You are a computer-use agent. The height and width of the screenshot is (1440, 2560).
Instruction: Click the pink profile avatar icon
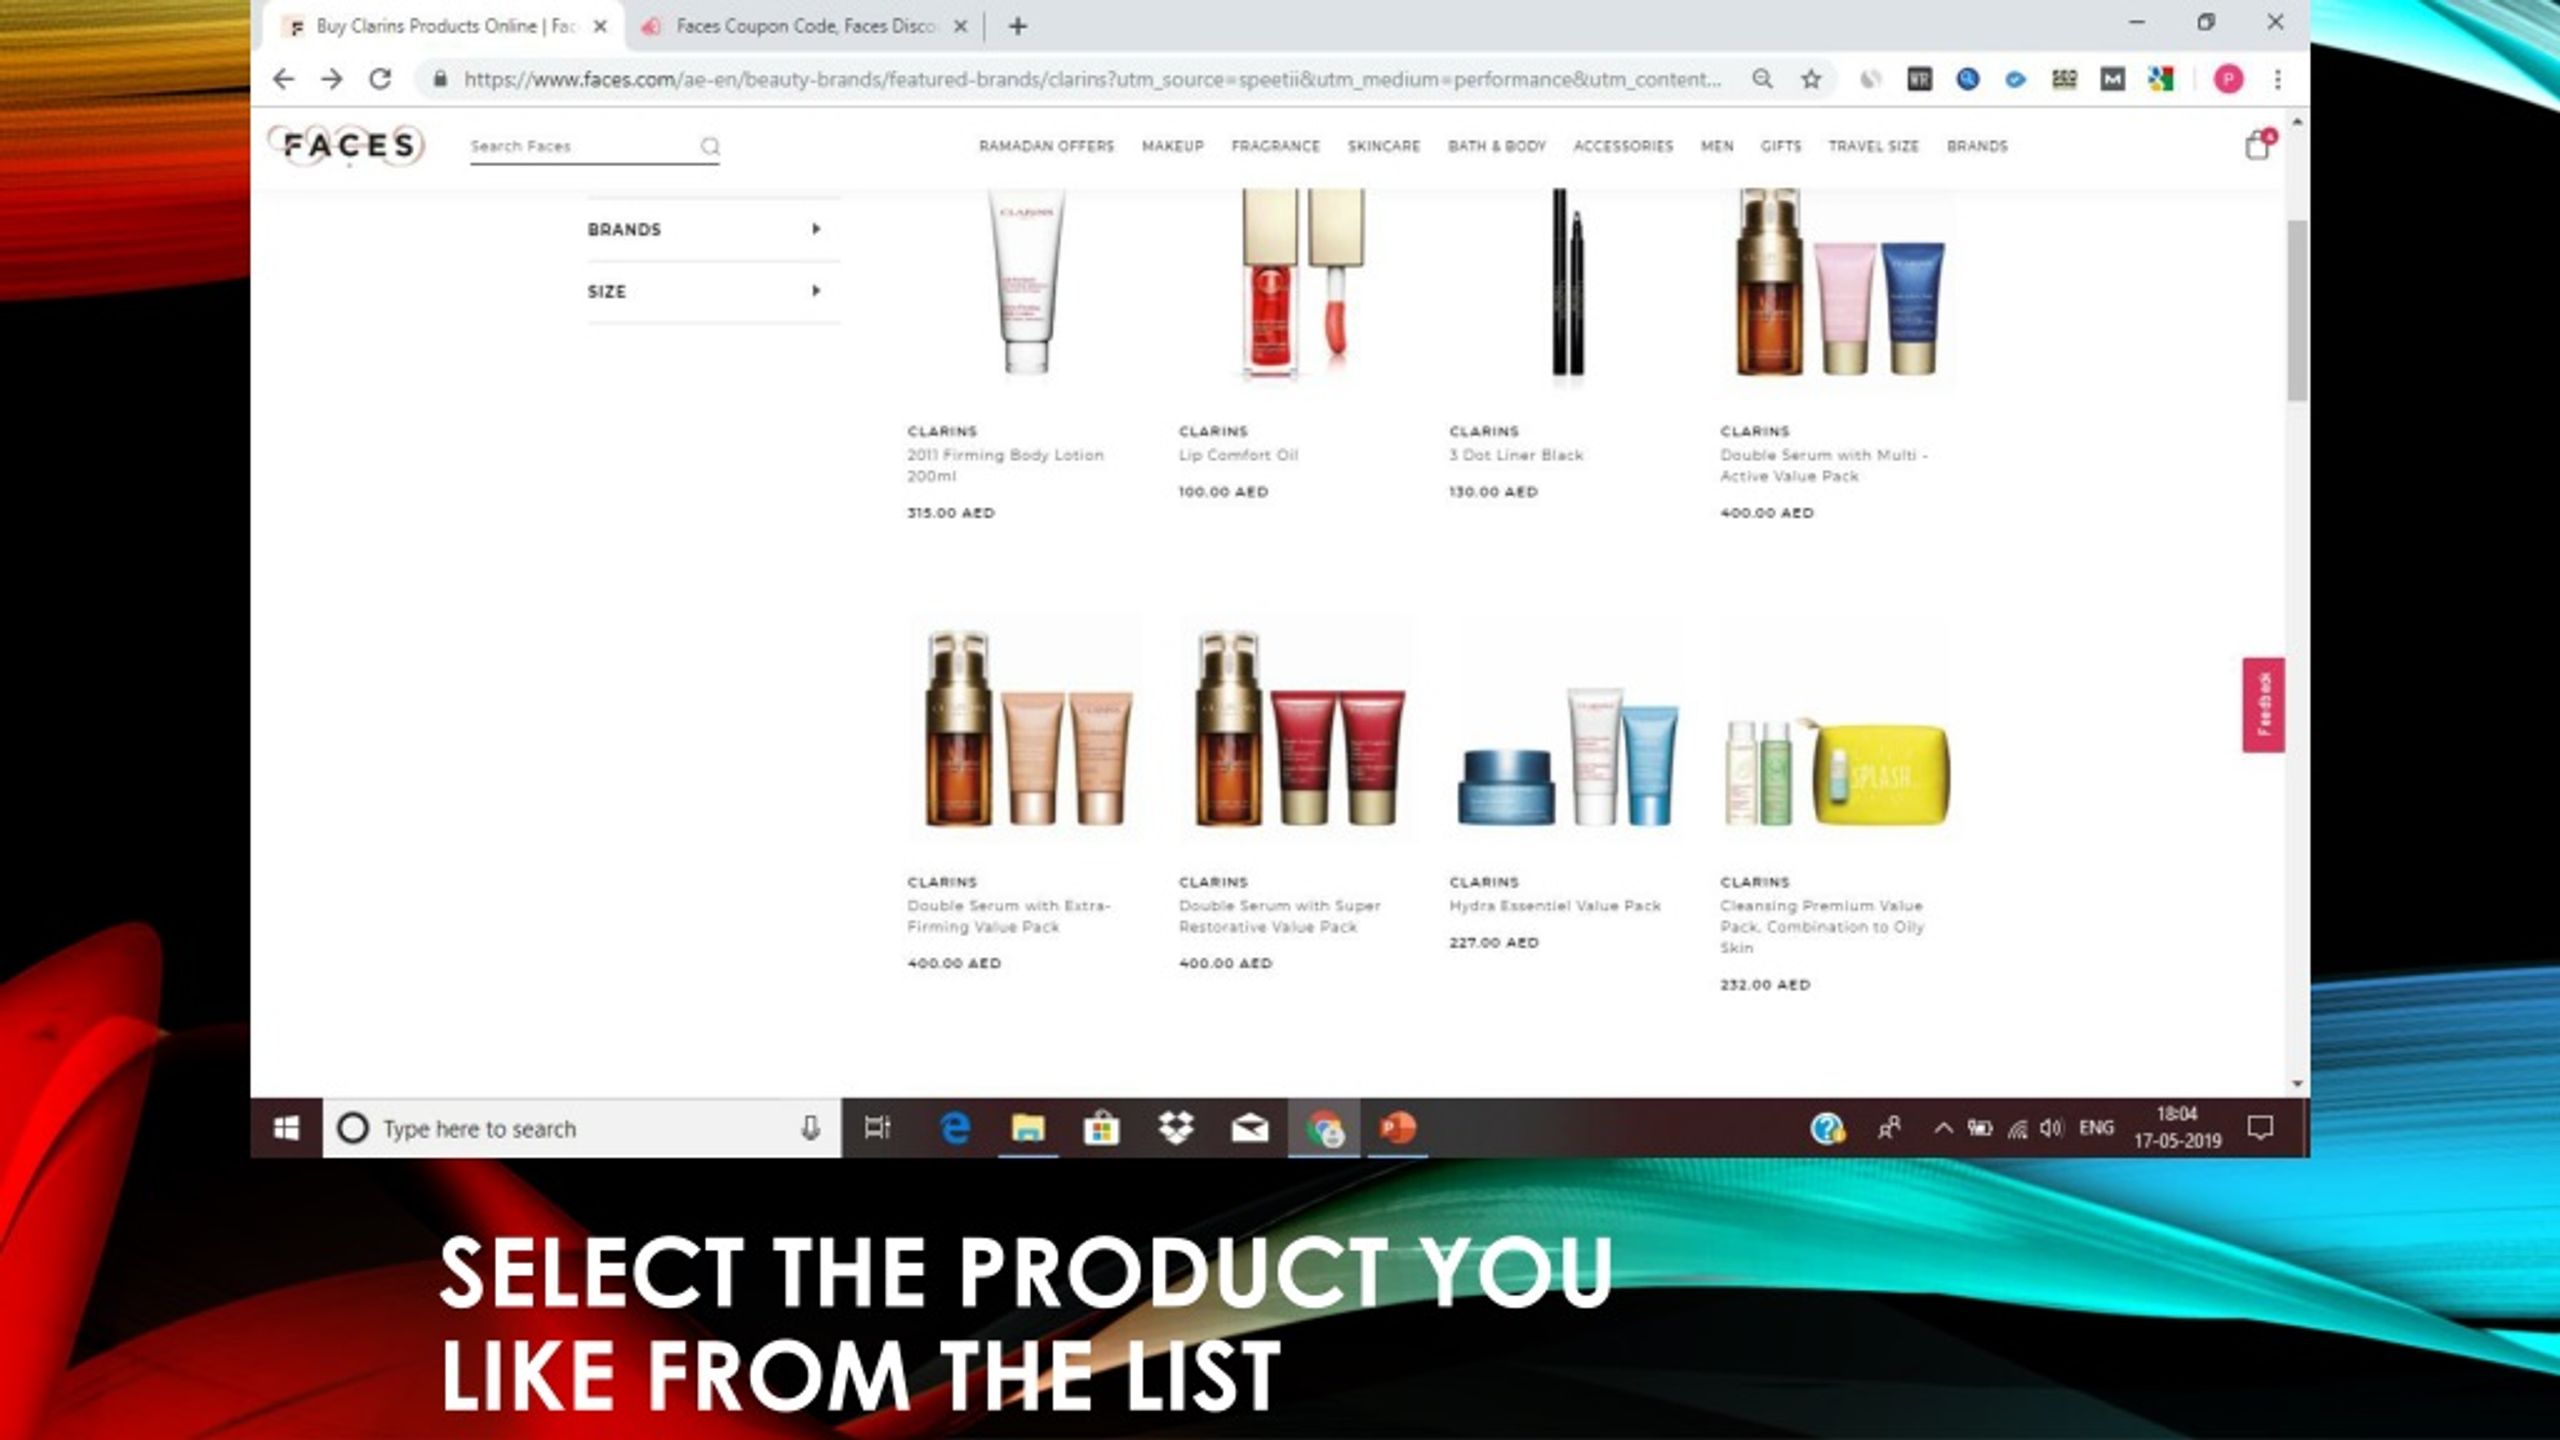pyautogui.click(x=2228, y=79)
